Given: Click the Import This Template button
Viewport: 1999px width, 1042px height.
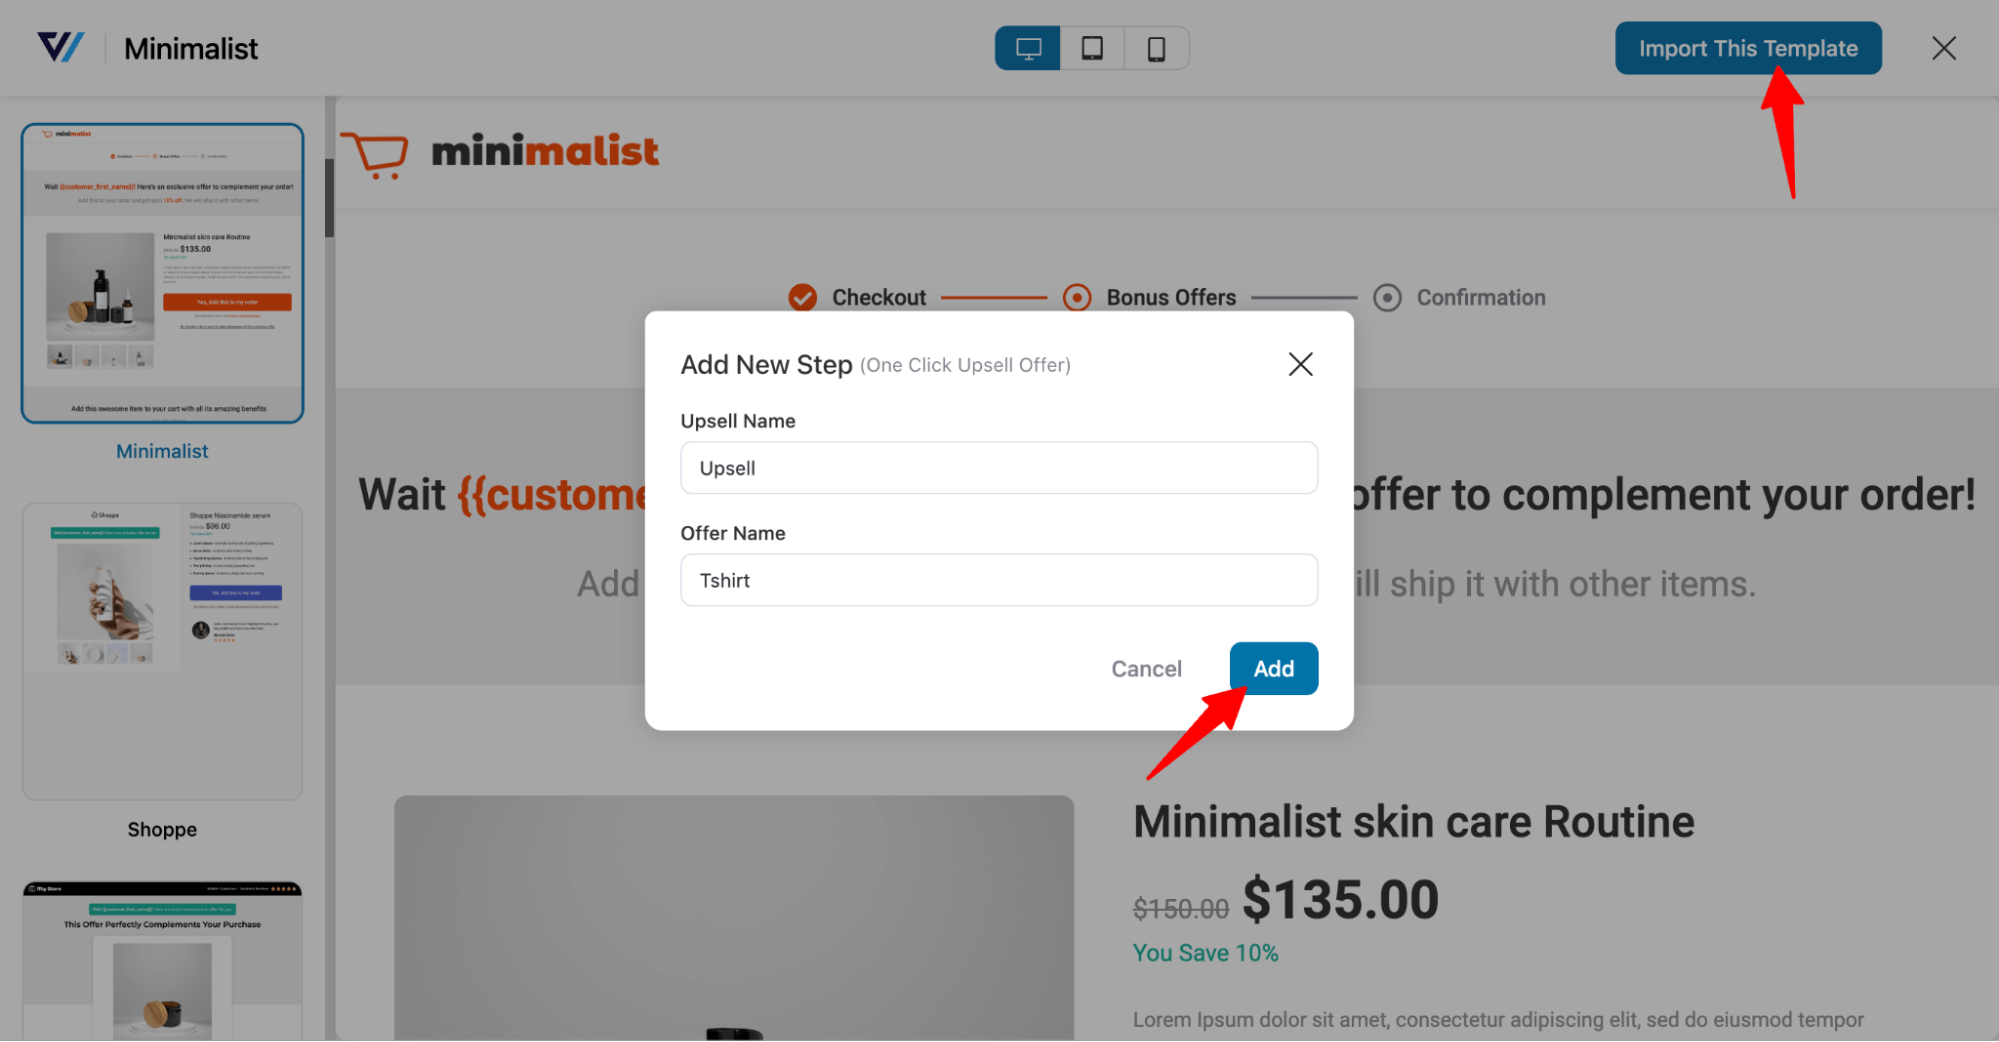Looking at the screenshot, I should point(1747,48).
